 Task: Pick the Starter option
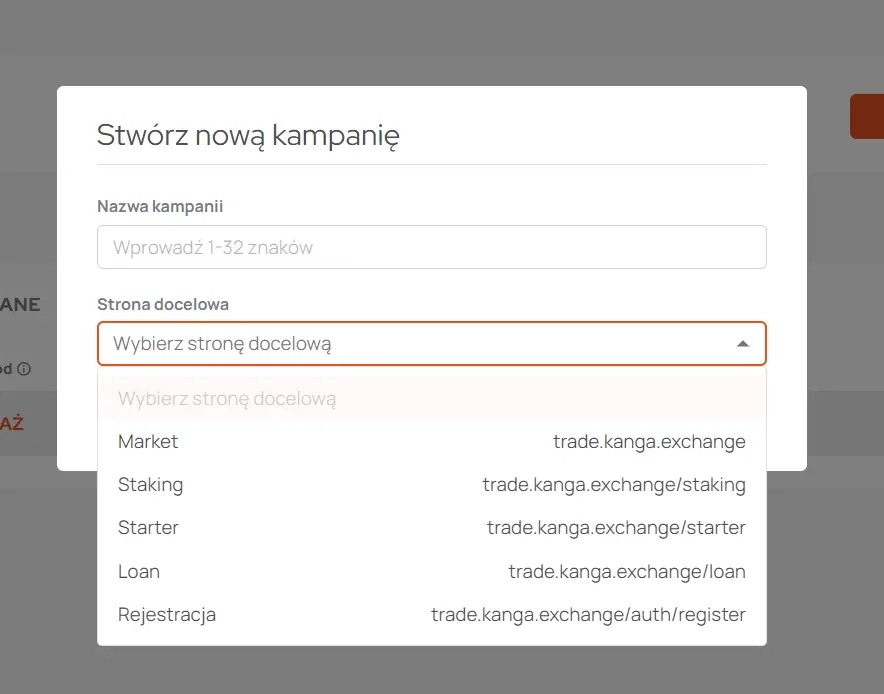pos(431,528)
